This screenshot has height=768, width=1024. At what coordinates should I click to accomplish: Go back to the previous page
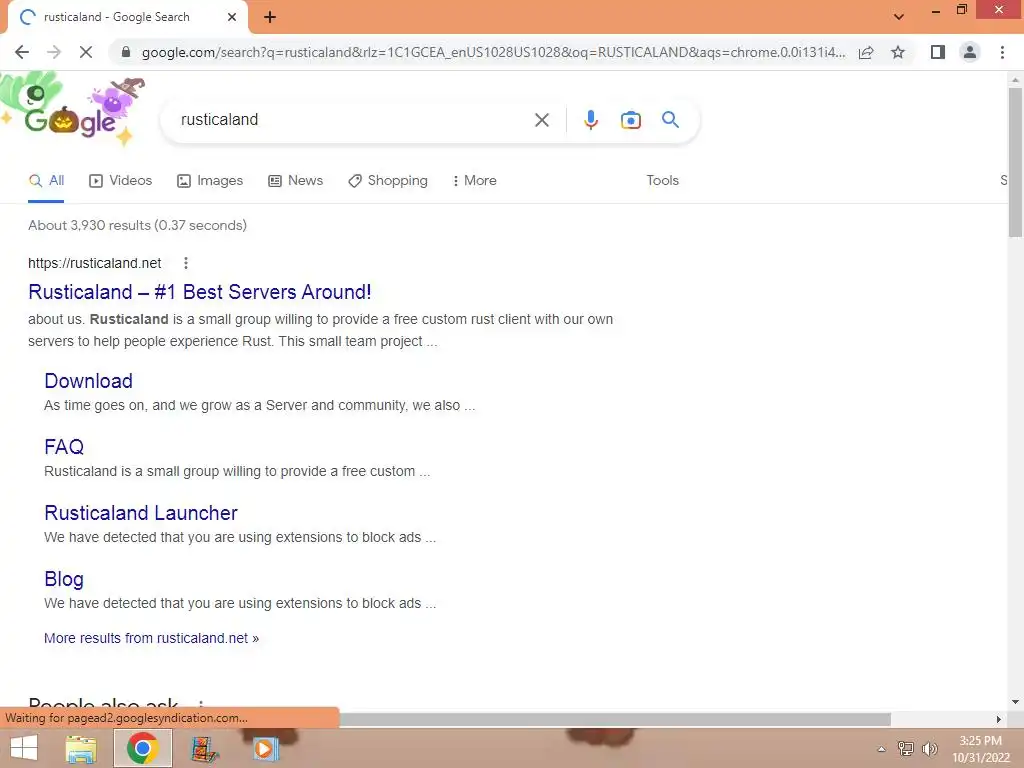tap(22, 52)
